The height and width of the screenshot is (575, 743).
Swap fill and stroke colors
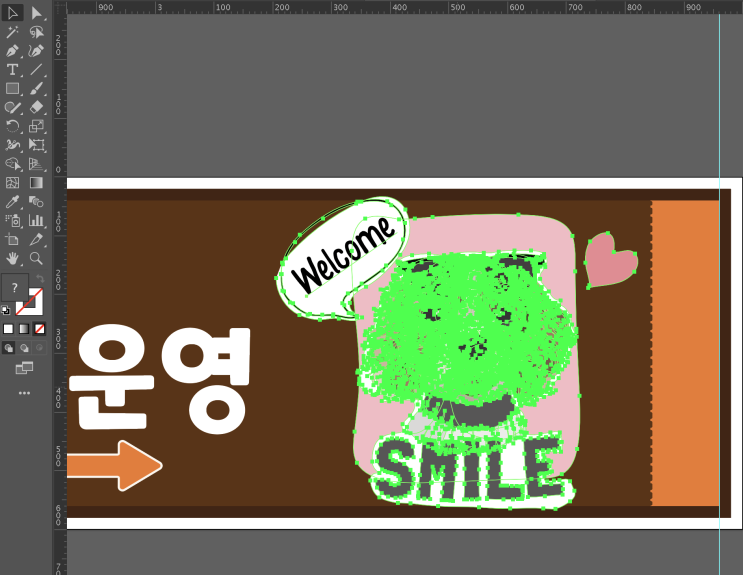pos(40,279)
